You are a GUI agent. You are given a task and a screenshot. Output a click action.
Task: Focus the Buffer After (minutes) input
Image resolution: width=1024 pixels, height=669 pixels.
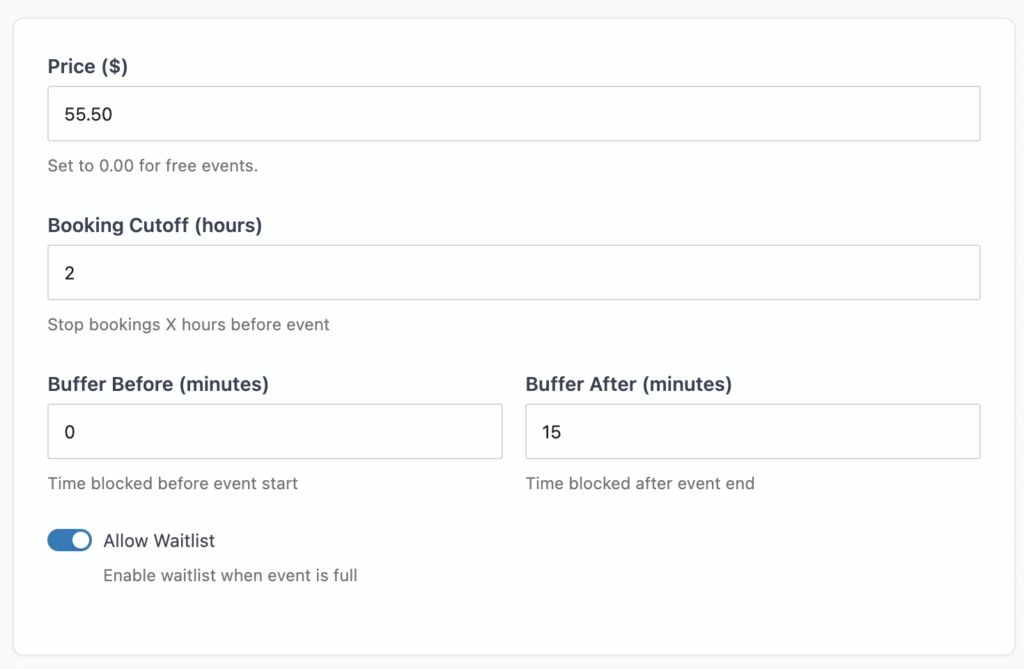(x=752, y=432)
